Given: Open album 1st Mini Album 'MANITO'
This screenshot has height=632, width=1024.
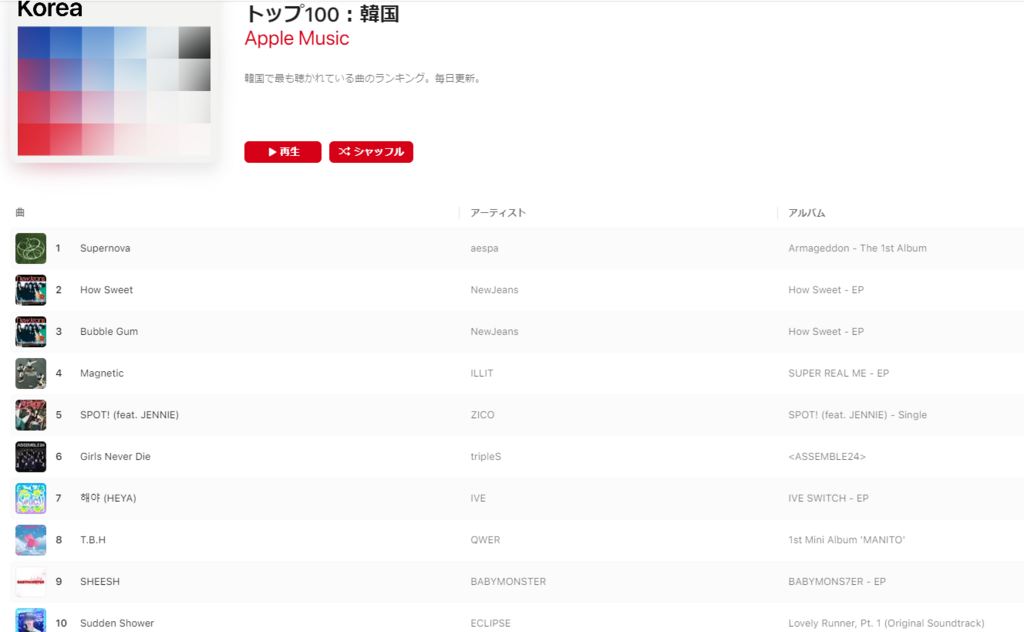Looking at the screenshot, I should [x=846, y=540].
